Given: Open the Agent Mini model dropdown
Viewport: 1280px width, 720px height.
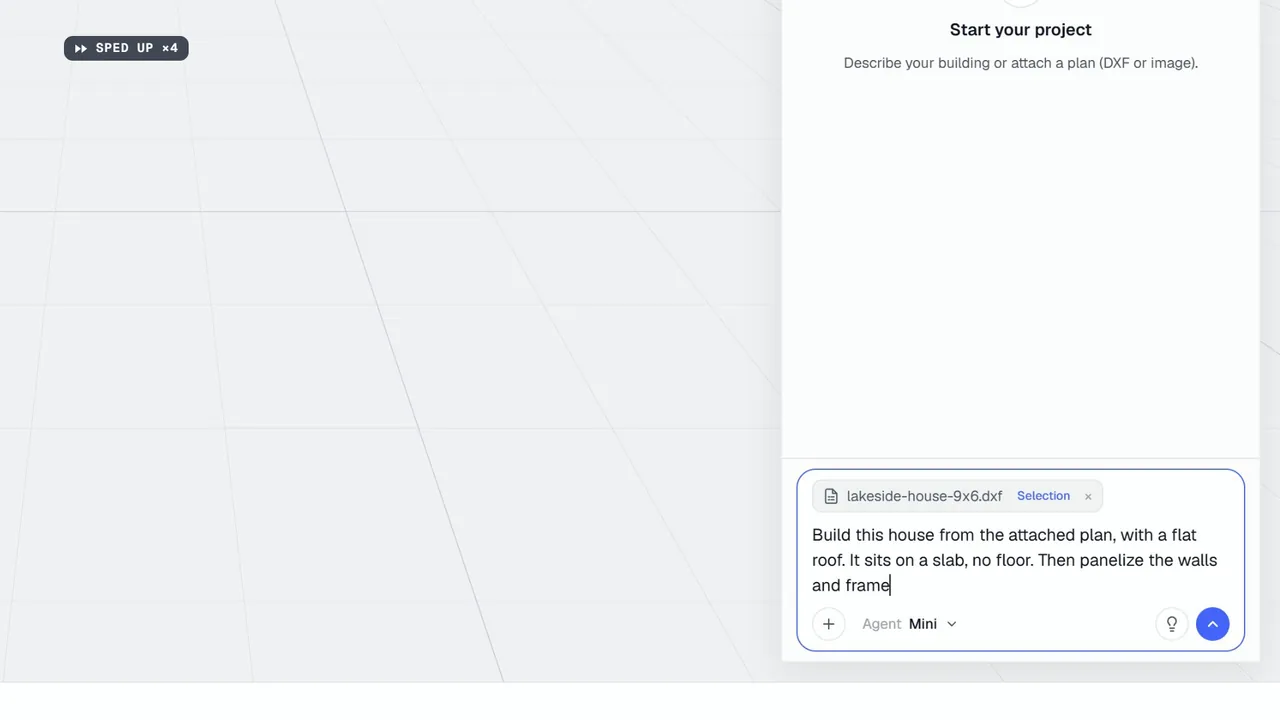Looking at the screenshot, I should click(x=909, y=624).
